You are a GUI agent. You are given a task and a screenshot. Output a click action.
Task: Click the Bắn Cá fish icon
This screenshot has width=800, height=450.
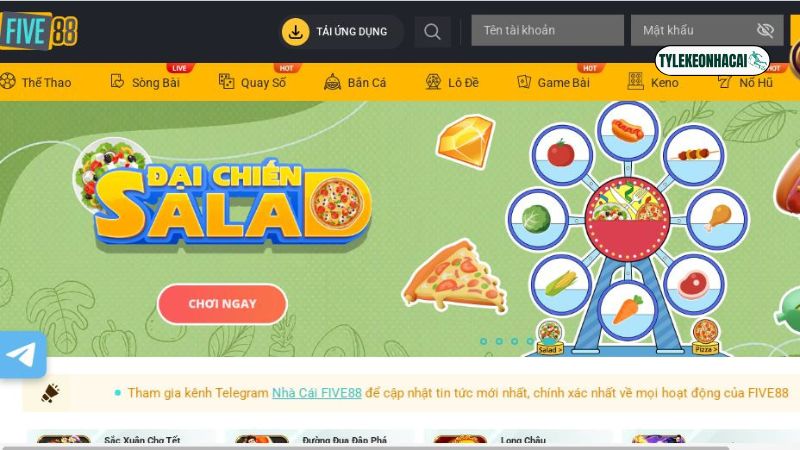pyautogui.click(x=333, y=82)
